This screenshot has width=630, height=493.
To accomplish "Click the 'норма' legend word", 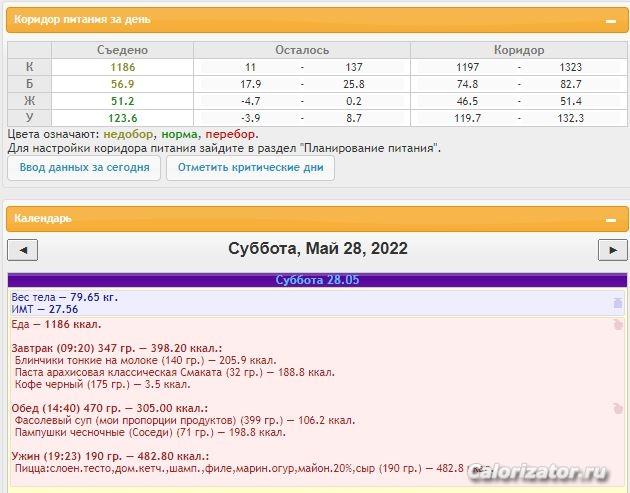I will tap(179, 134).
